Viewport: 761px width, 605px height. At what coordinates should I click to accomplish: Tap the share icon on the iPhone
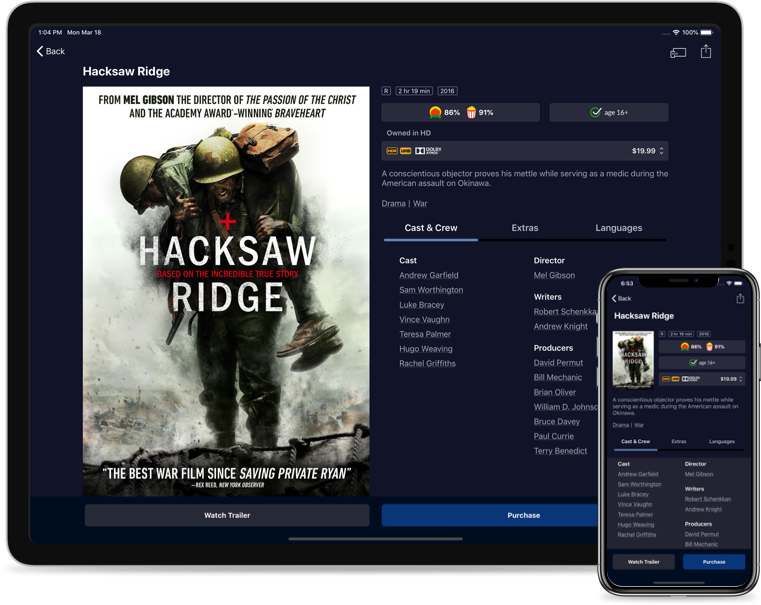[x=740, y=298]
